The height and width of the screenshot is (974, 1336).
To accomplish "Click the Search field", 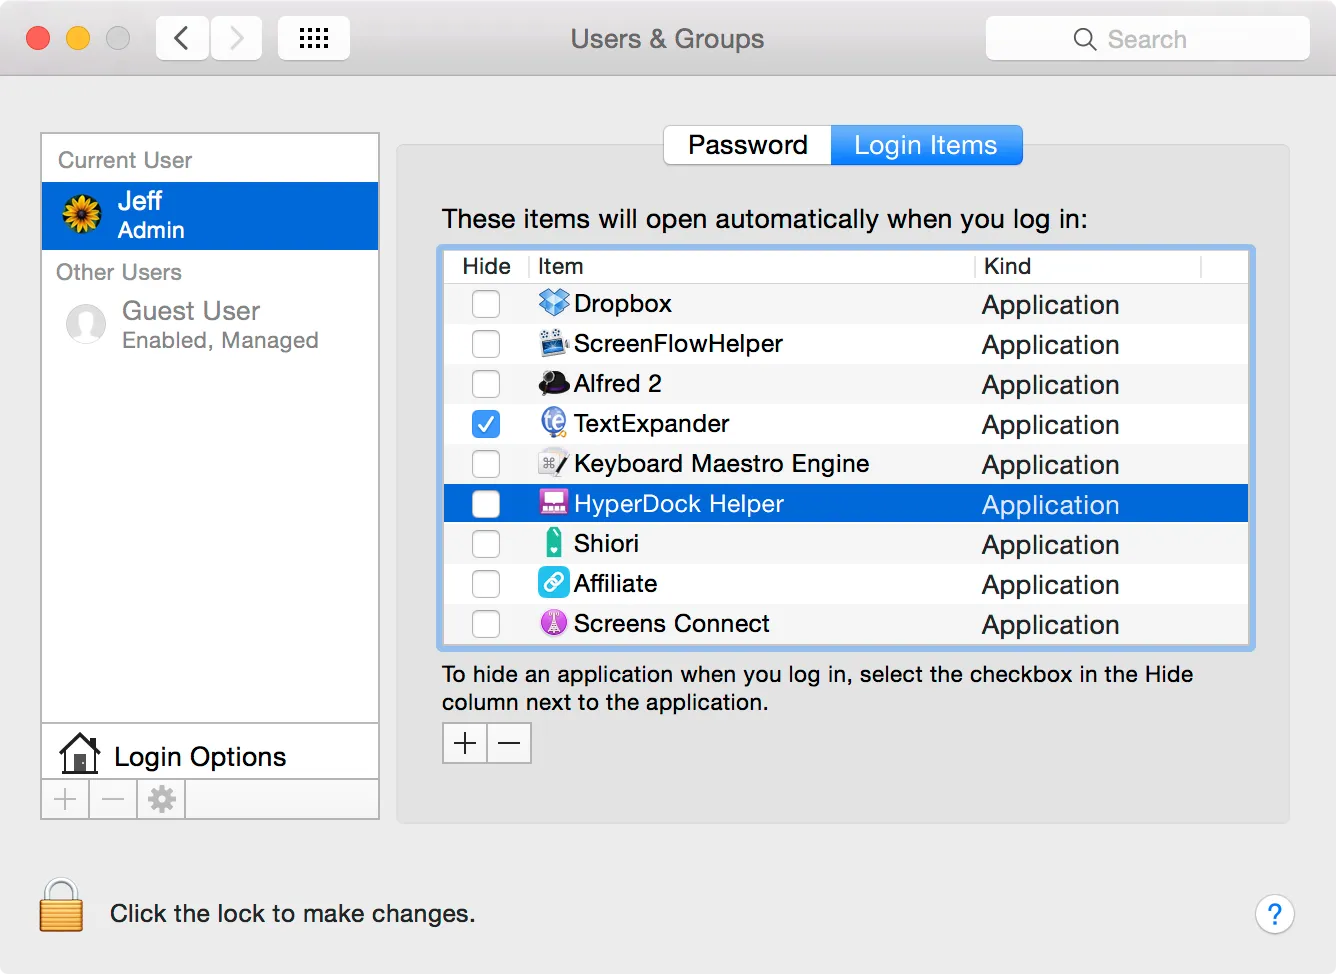I will click(x=1147, y=39).
